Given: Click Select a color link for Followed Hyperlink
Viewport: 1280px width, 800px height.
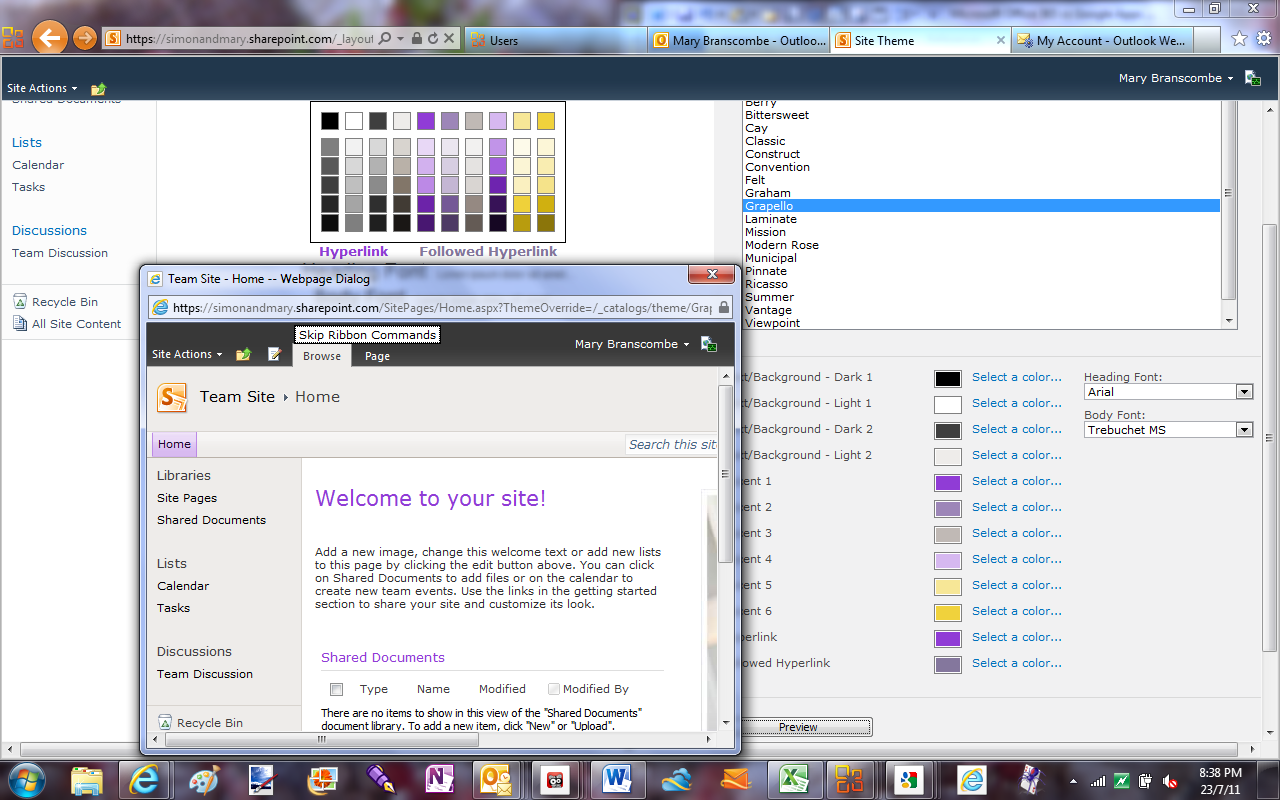Looking at the screenshot, I should coord(1017,663).
